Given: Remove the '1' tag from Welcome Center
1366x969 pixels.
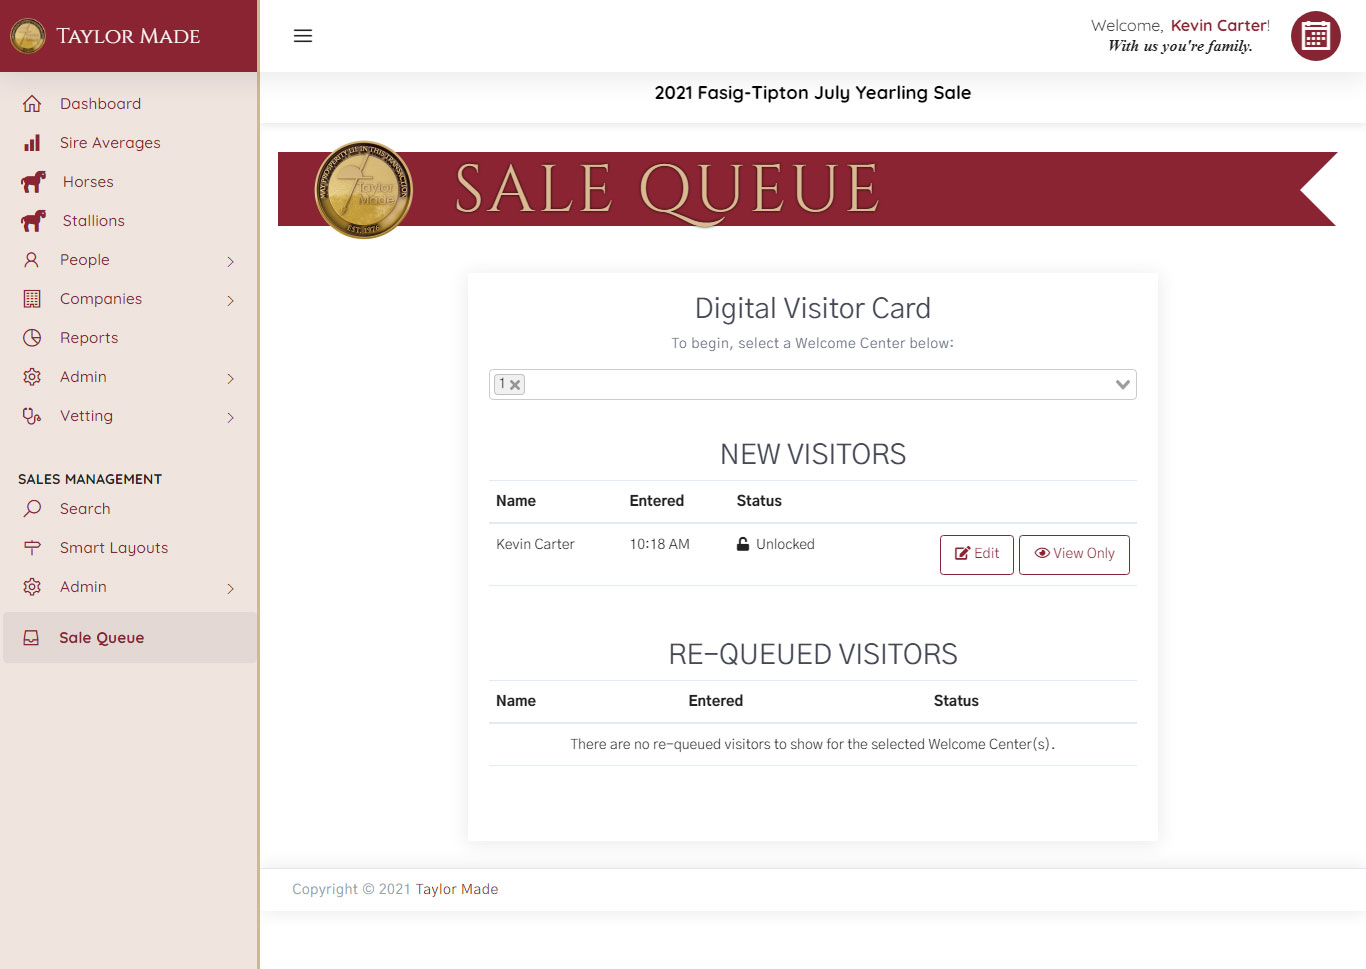Looking at the screenshot, I should [515, 385].
